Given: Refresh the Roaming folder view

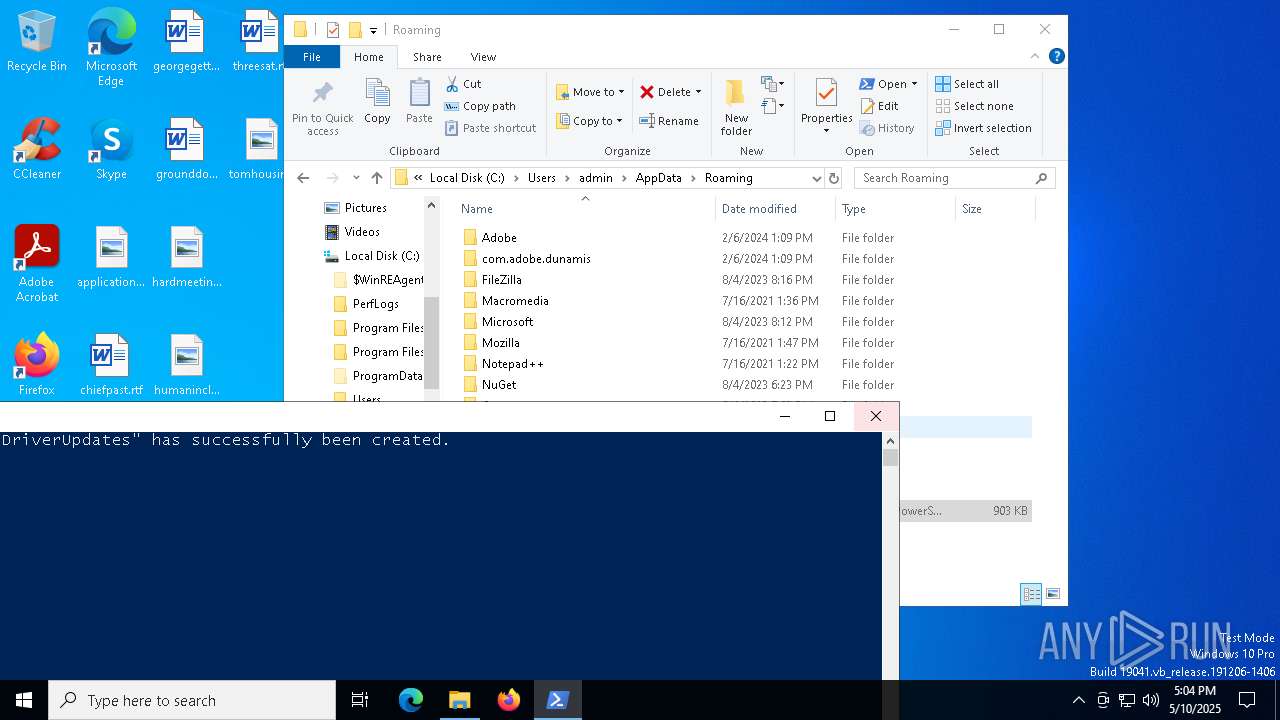Looking at the screenshot, I should [x=834, y=178].
